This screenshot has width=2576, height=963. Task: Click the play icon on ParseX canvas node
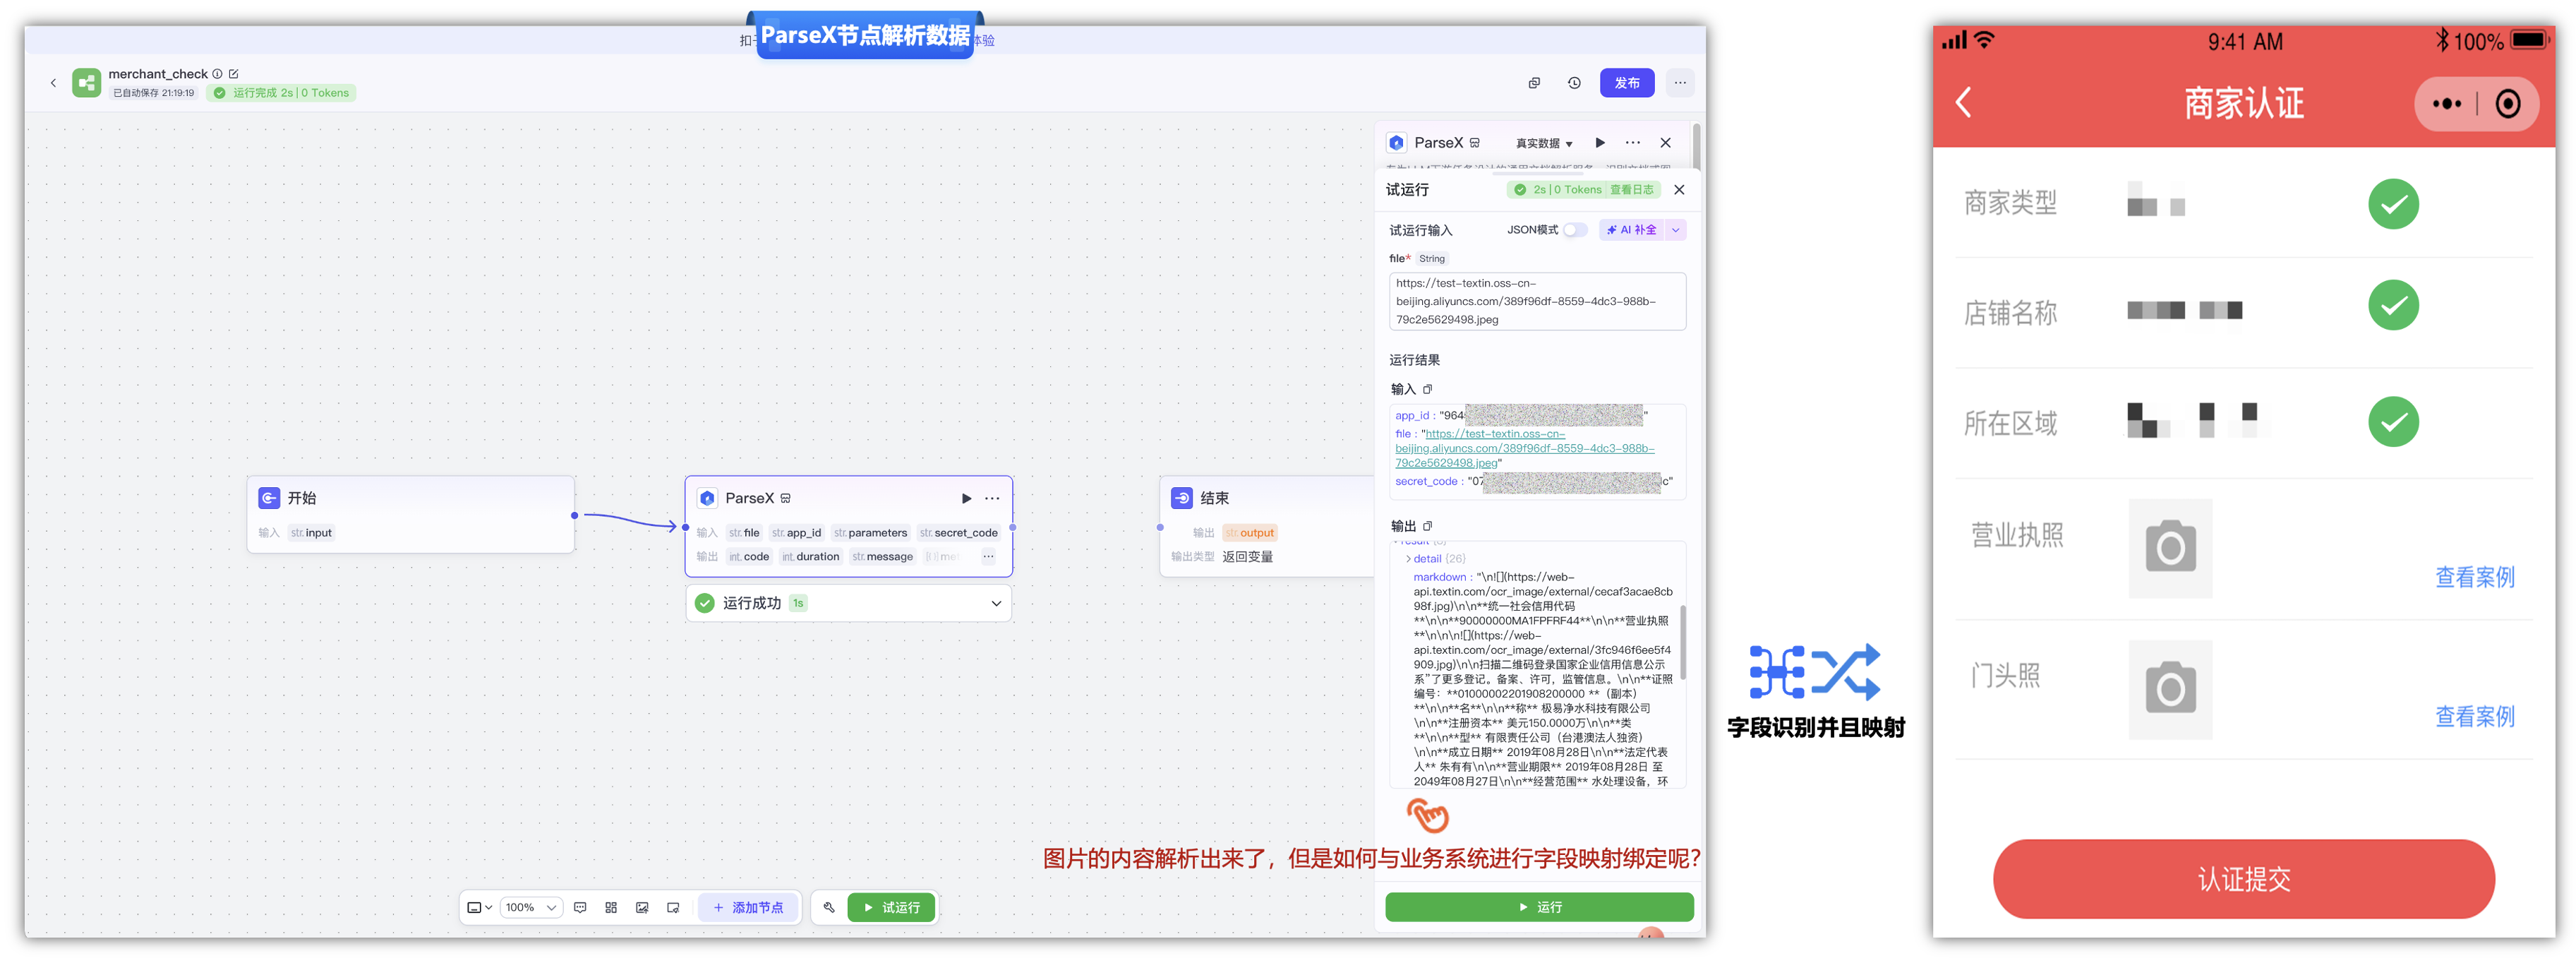click(x=966, y=498)
